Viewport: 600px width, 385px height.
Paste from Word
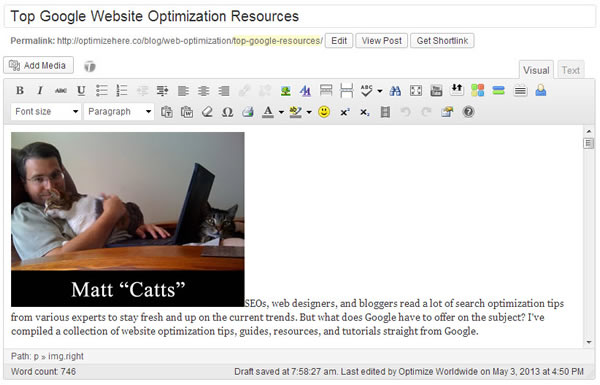click(187, 112)
